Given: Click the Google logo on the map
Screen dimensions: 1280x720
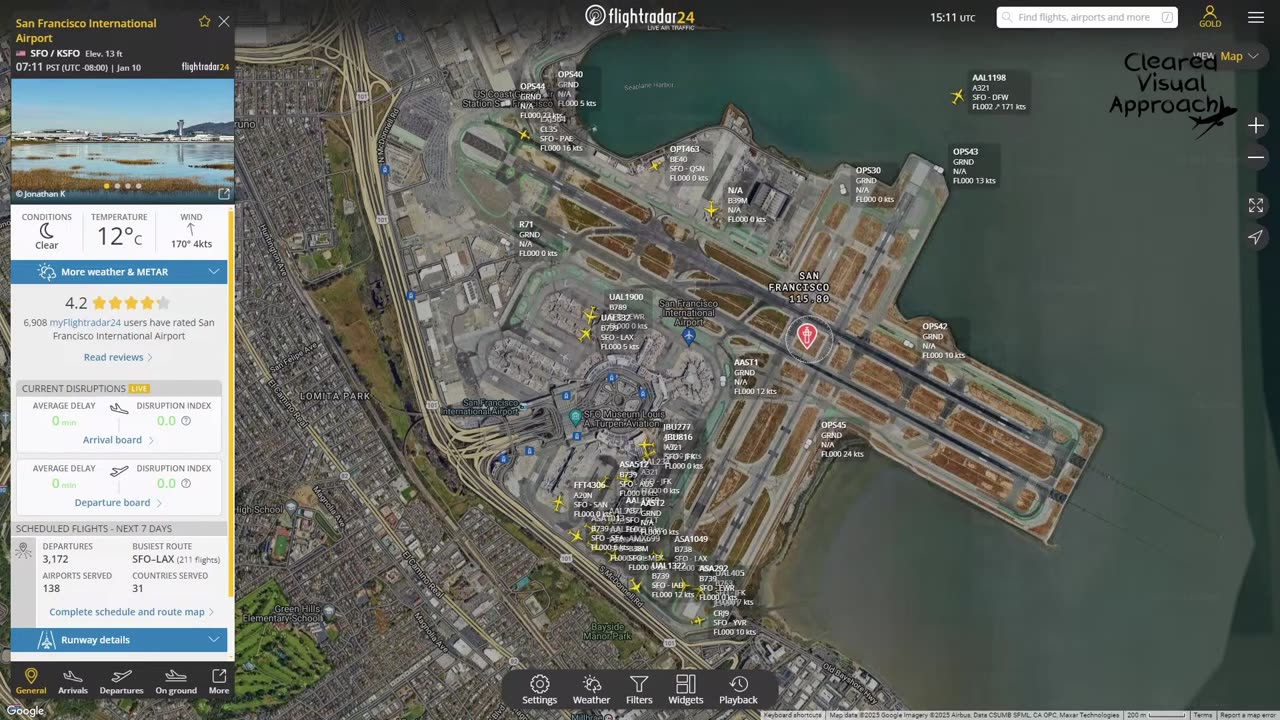Looking at the screenshot, I should 25,711.
